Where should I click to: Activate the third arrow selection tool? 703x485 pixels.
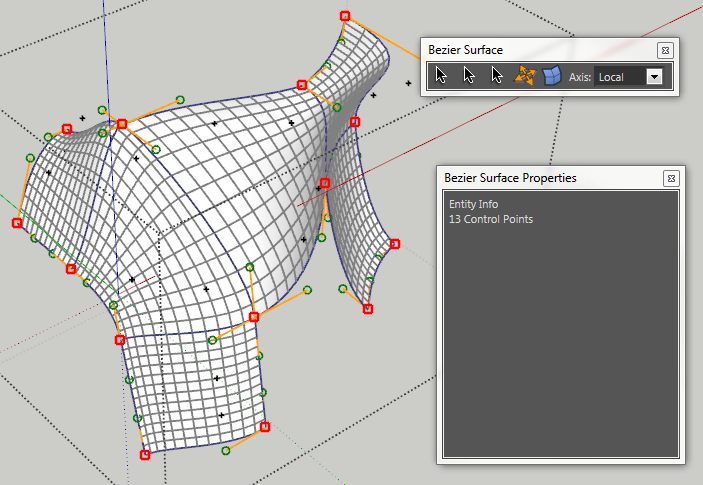point(496,76)
